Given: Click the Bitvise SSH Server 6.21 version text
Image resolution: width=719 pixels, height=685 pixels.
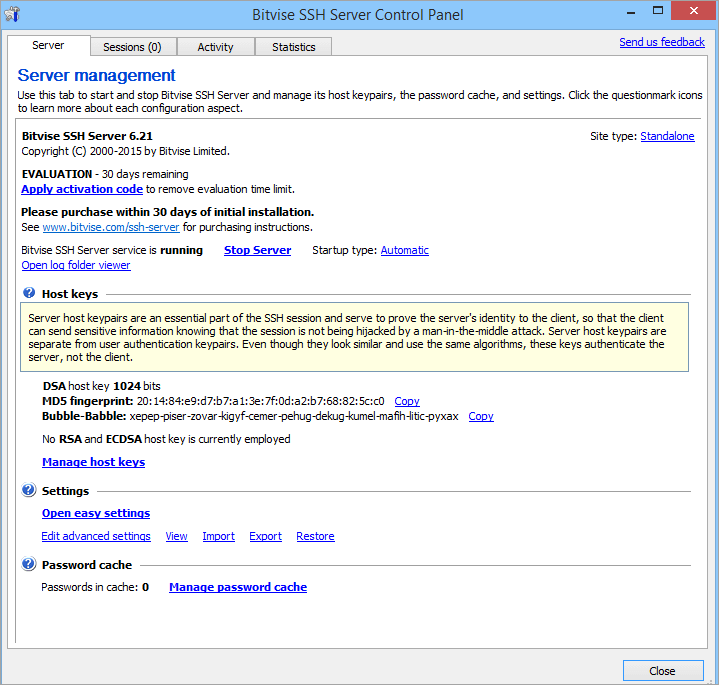Looking at the screenshot, I should (87, 136).
